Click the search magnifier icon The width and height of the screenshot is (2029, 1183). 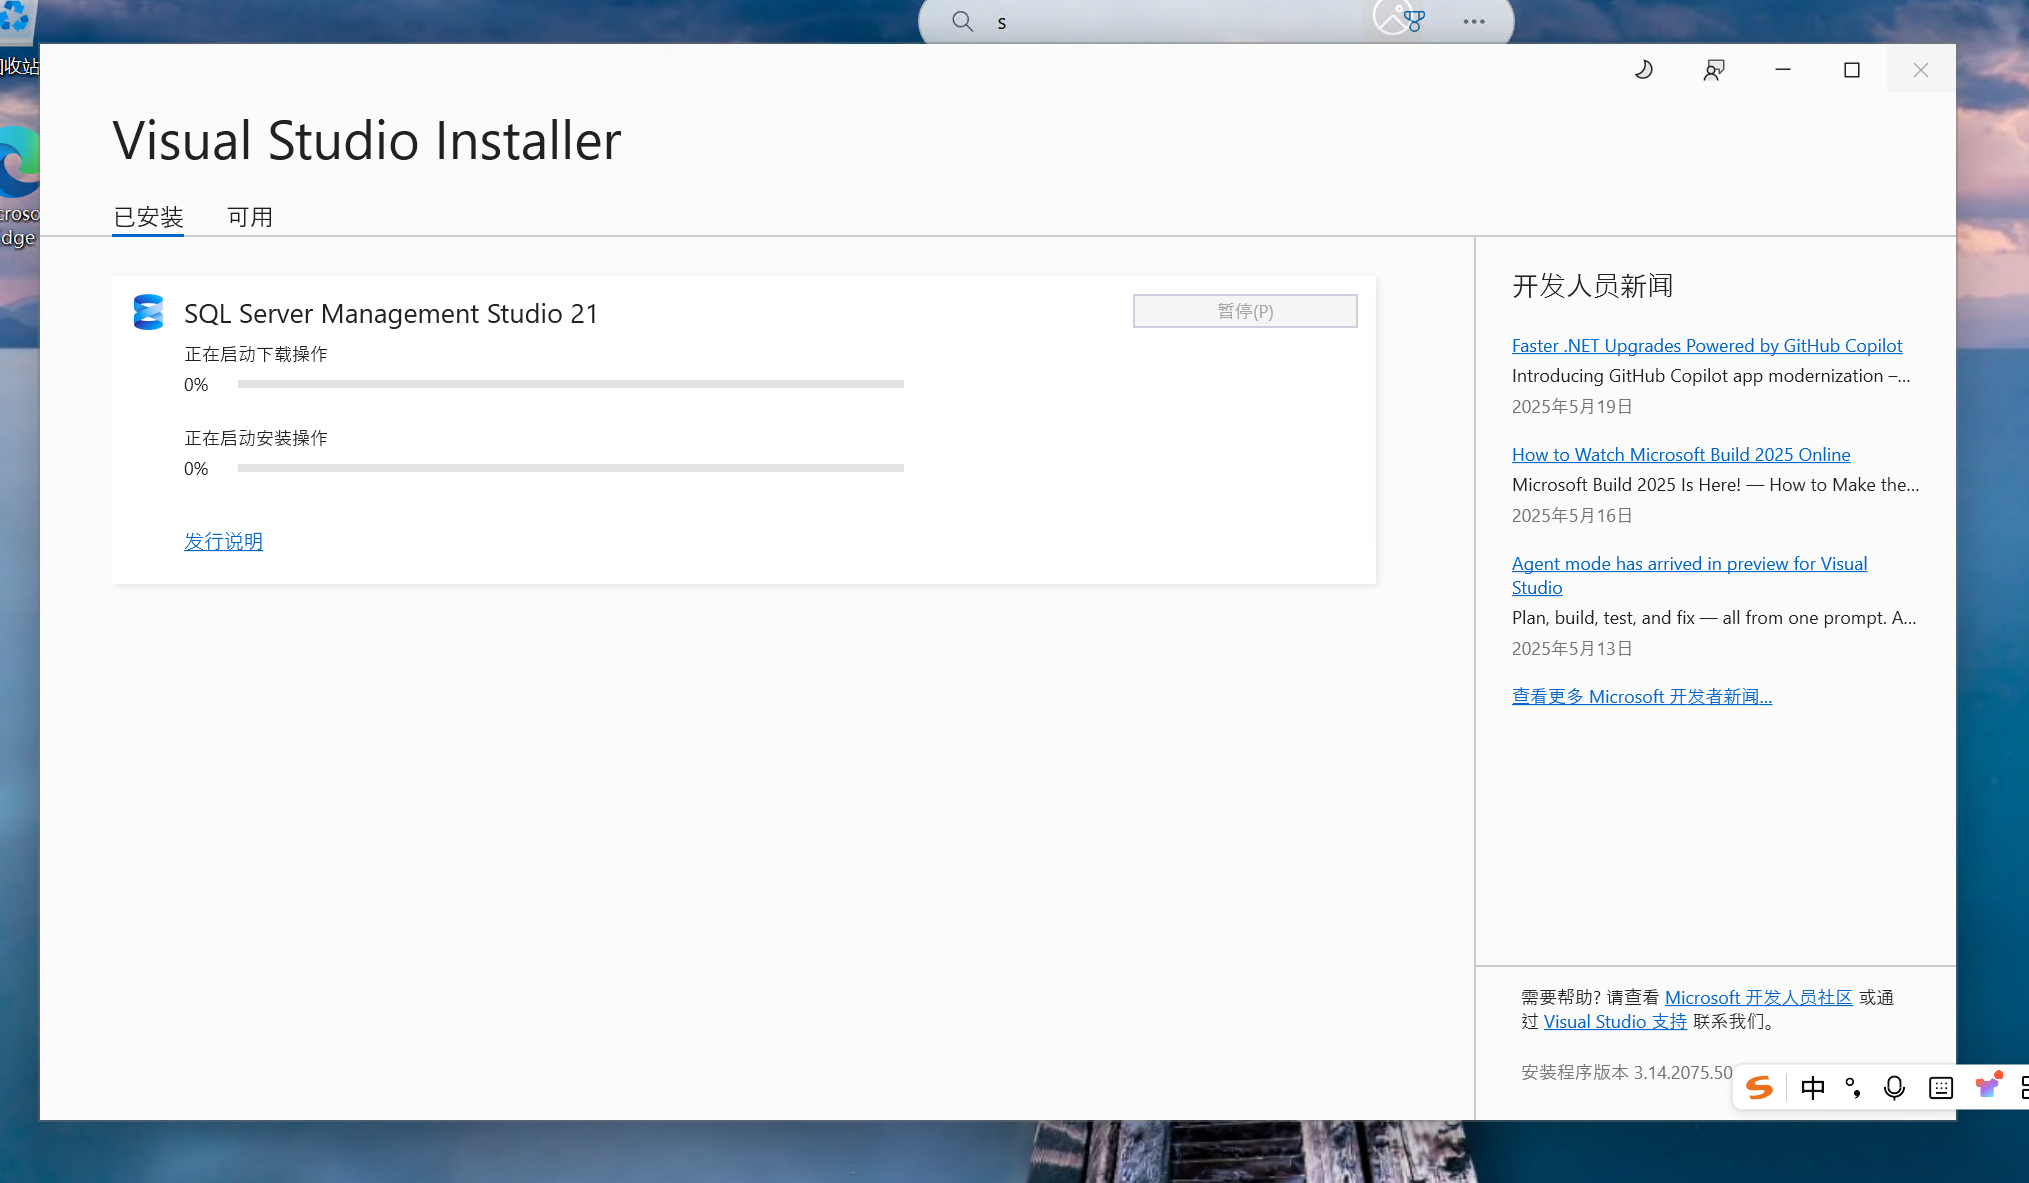point(962,21)
